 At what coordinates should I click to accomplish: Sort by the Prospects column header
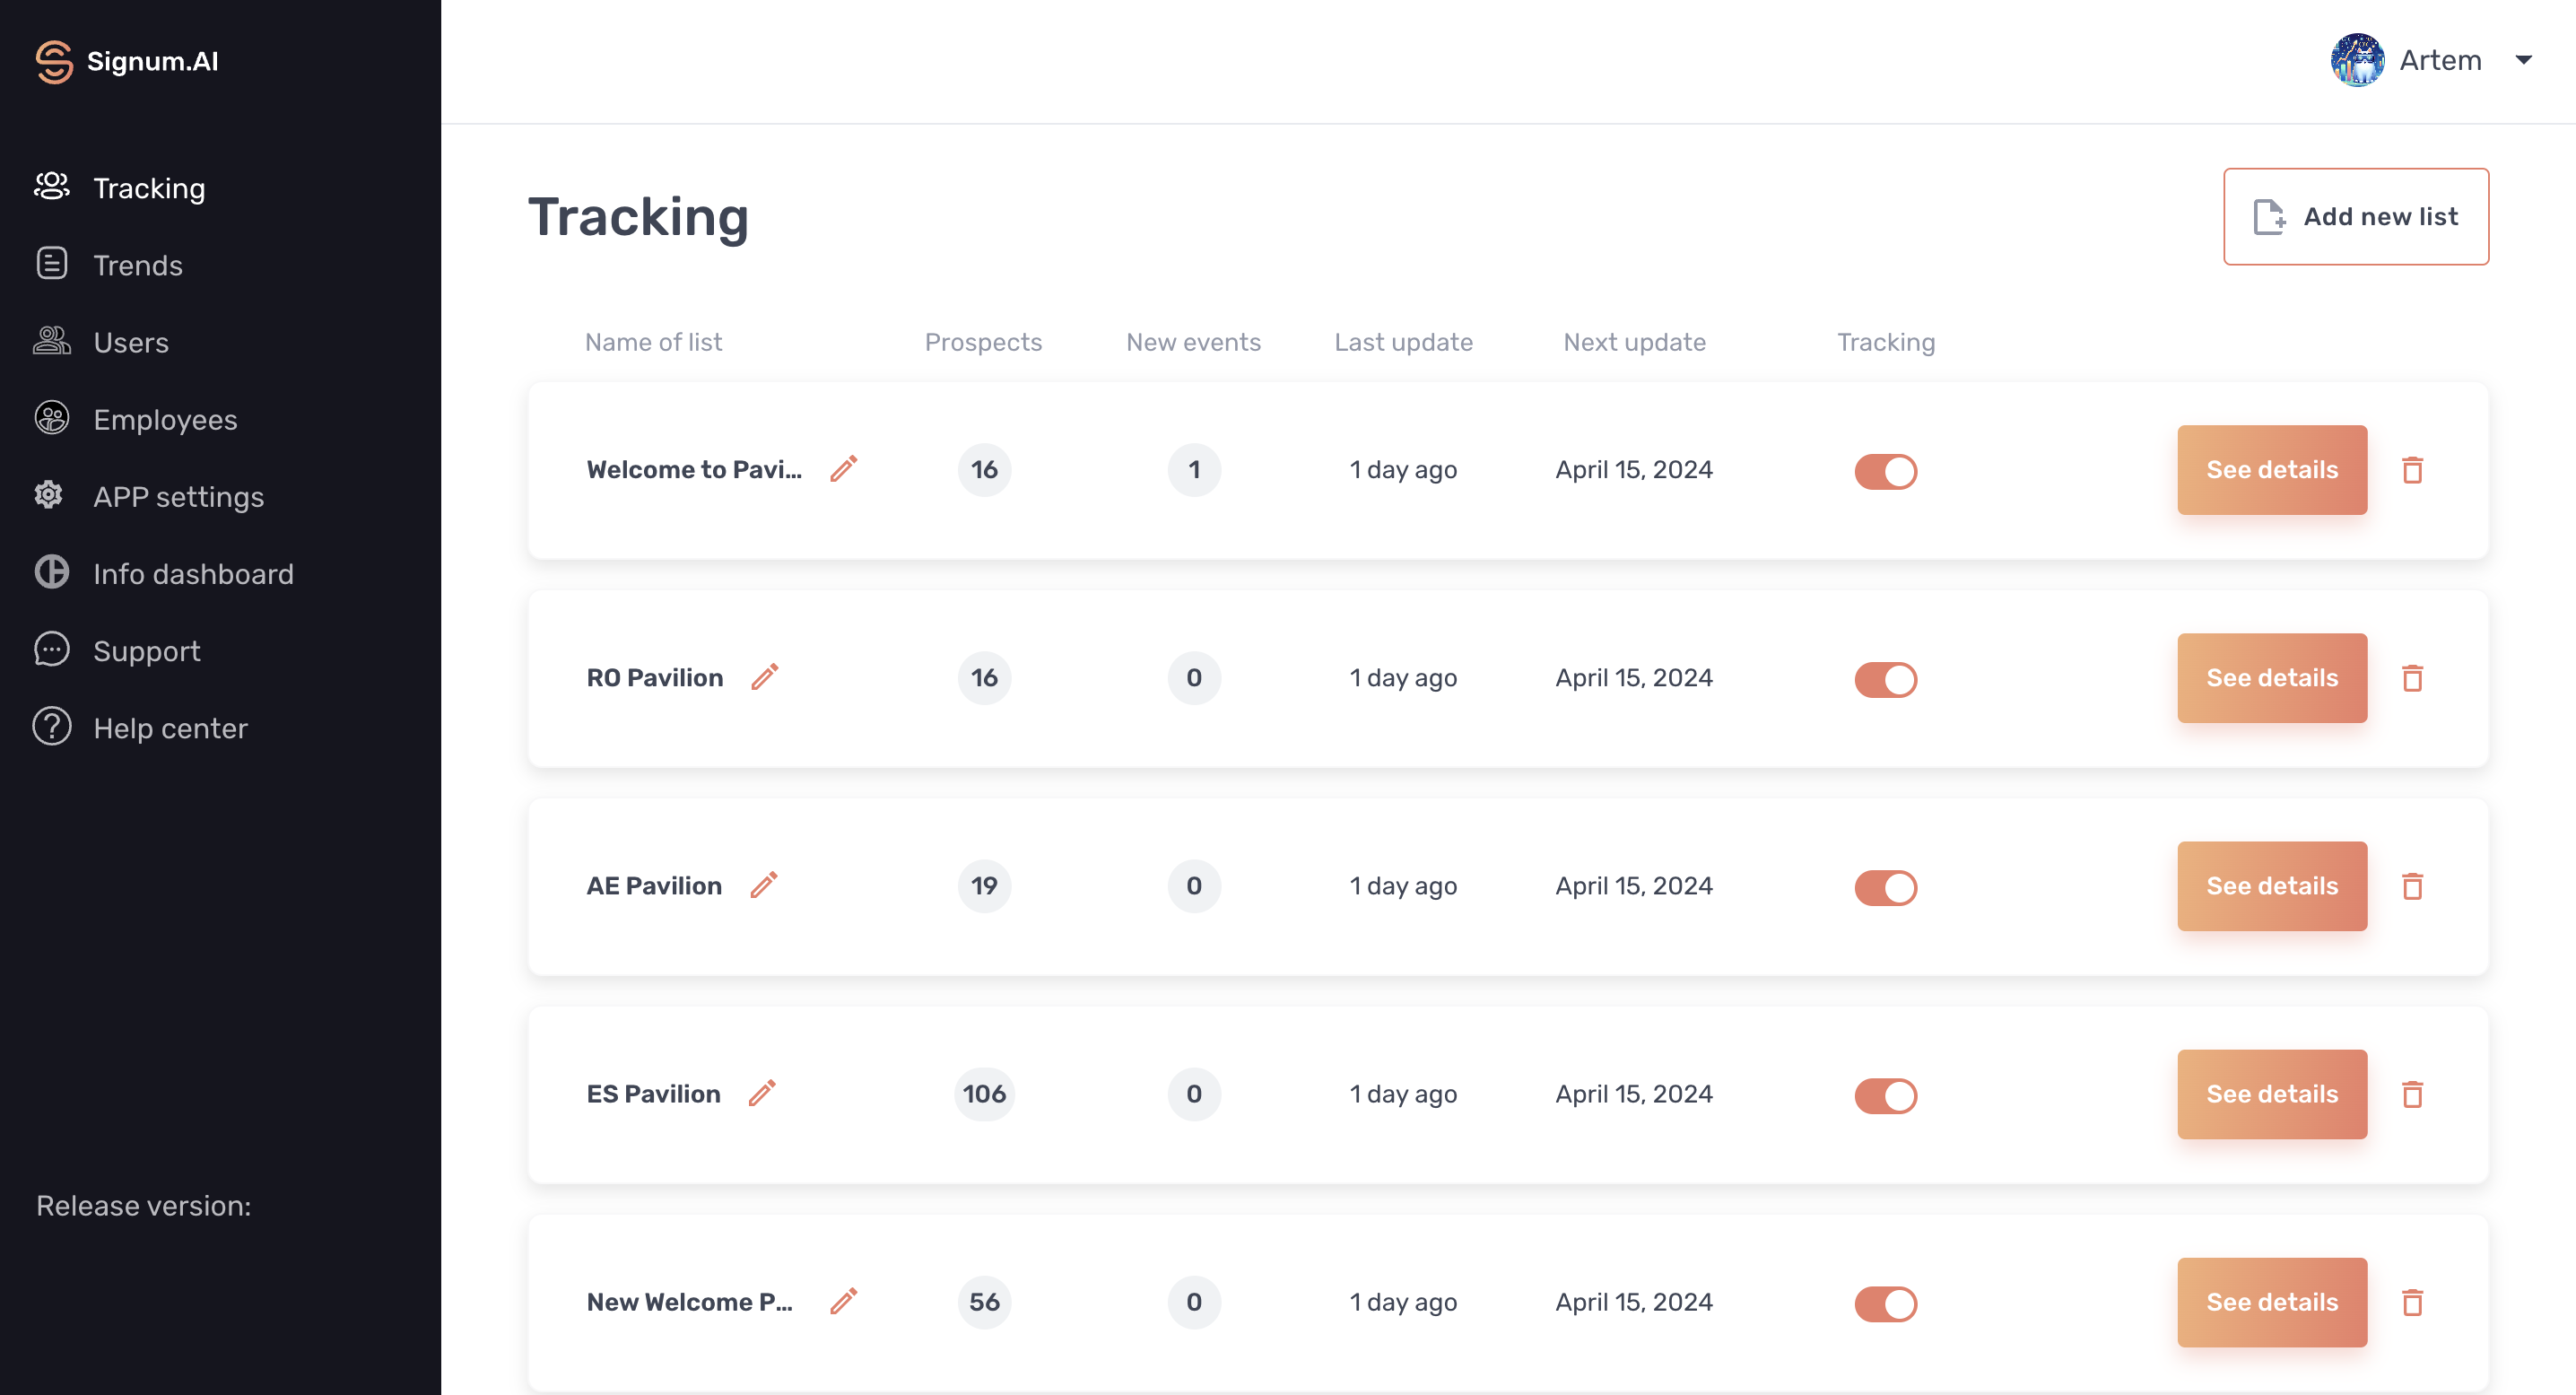tap(983, 341)
